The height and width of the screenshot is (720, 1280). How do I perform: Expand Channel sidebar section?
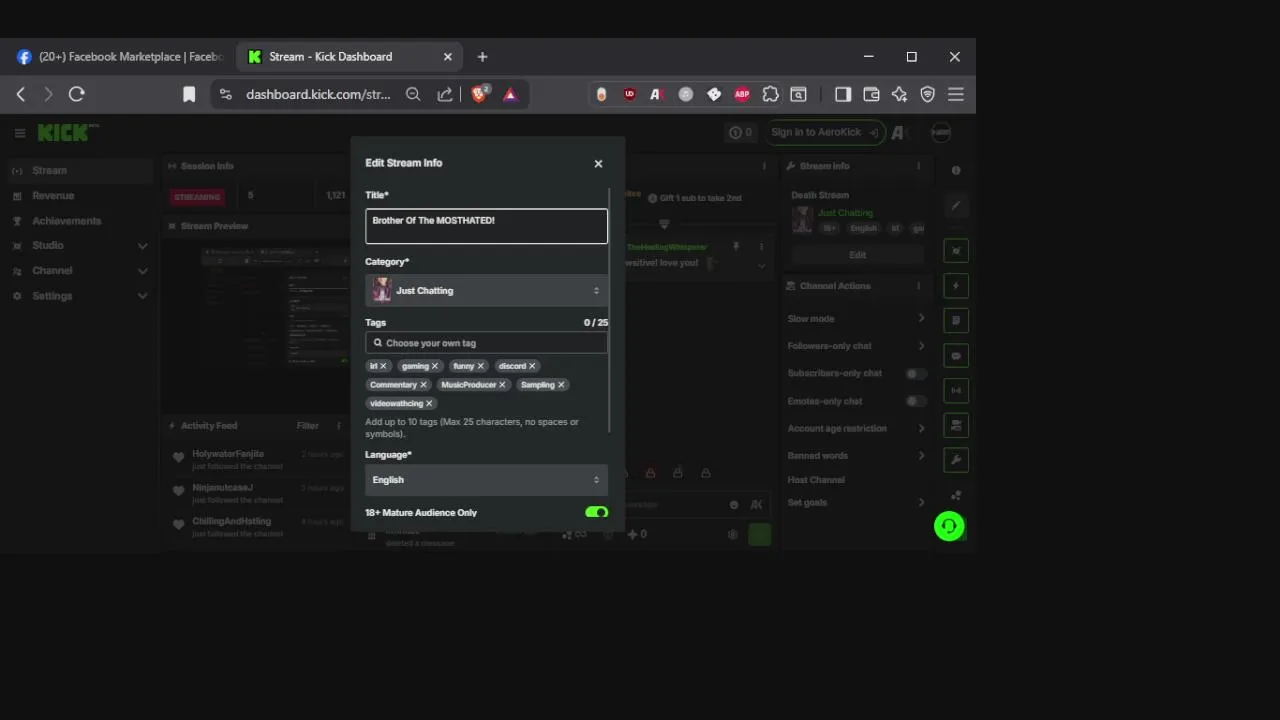(80, 271)
